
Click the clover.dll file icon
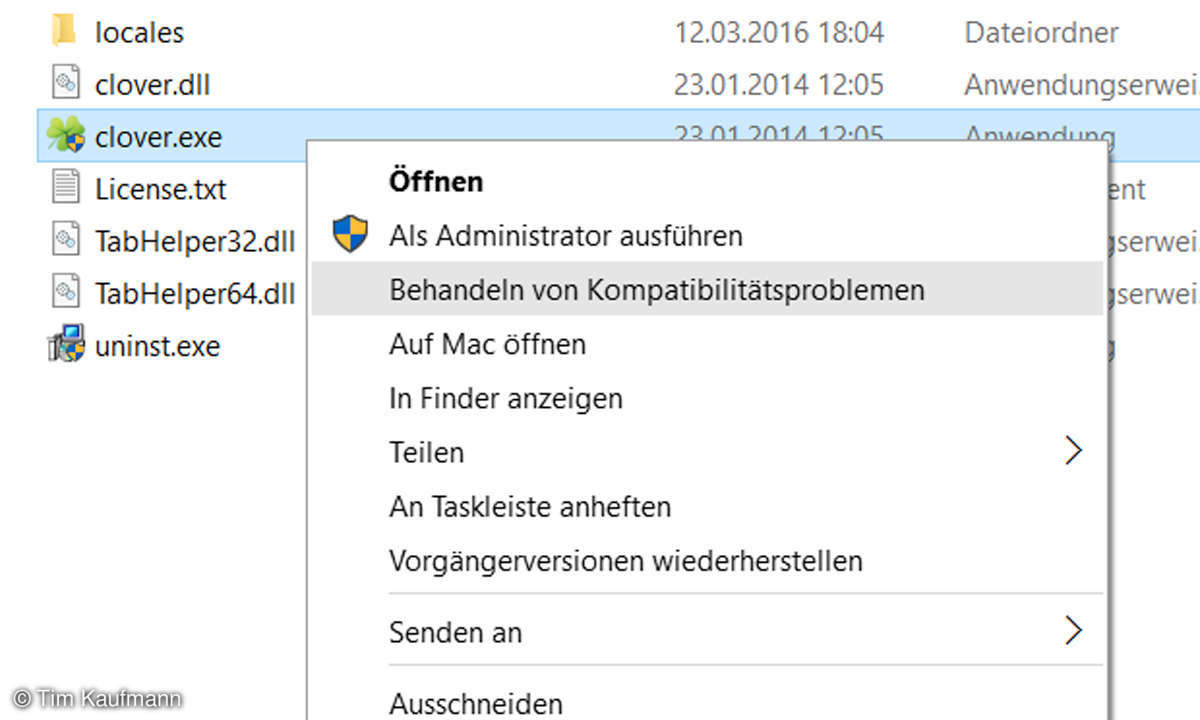(x=66, y=84)
